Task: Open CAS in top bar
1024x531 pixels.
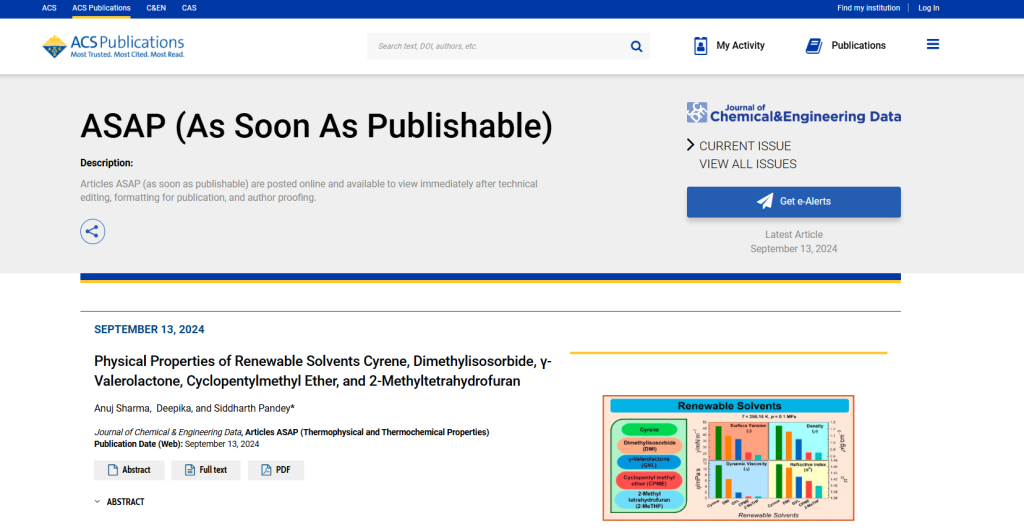Action: [x=189, y=8]
